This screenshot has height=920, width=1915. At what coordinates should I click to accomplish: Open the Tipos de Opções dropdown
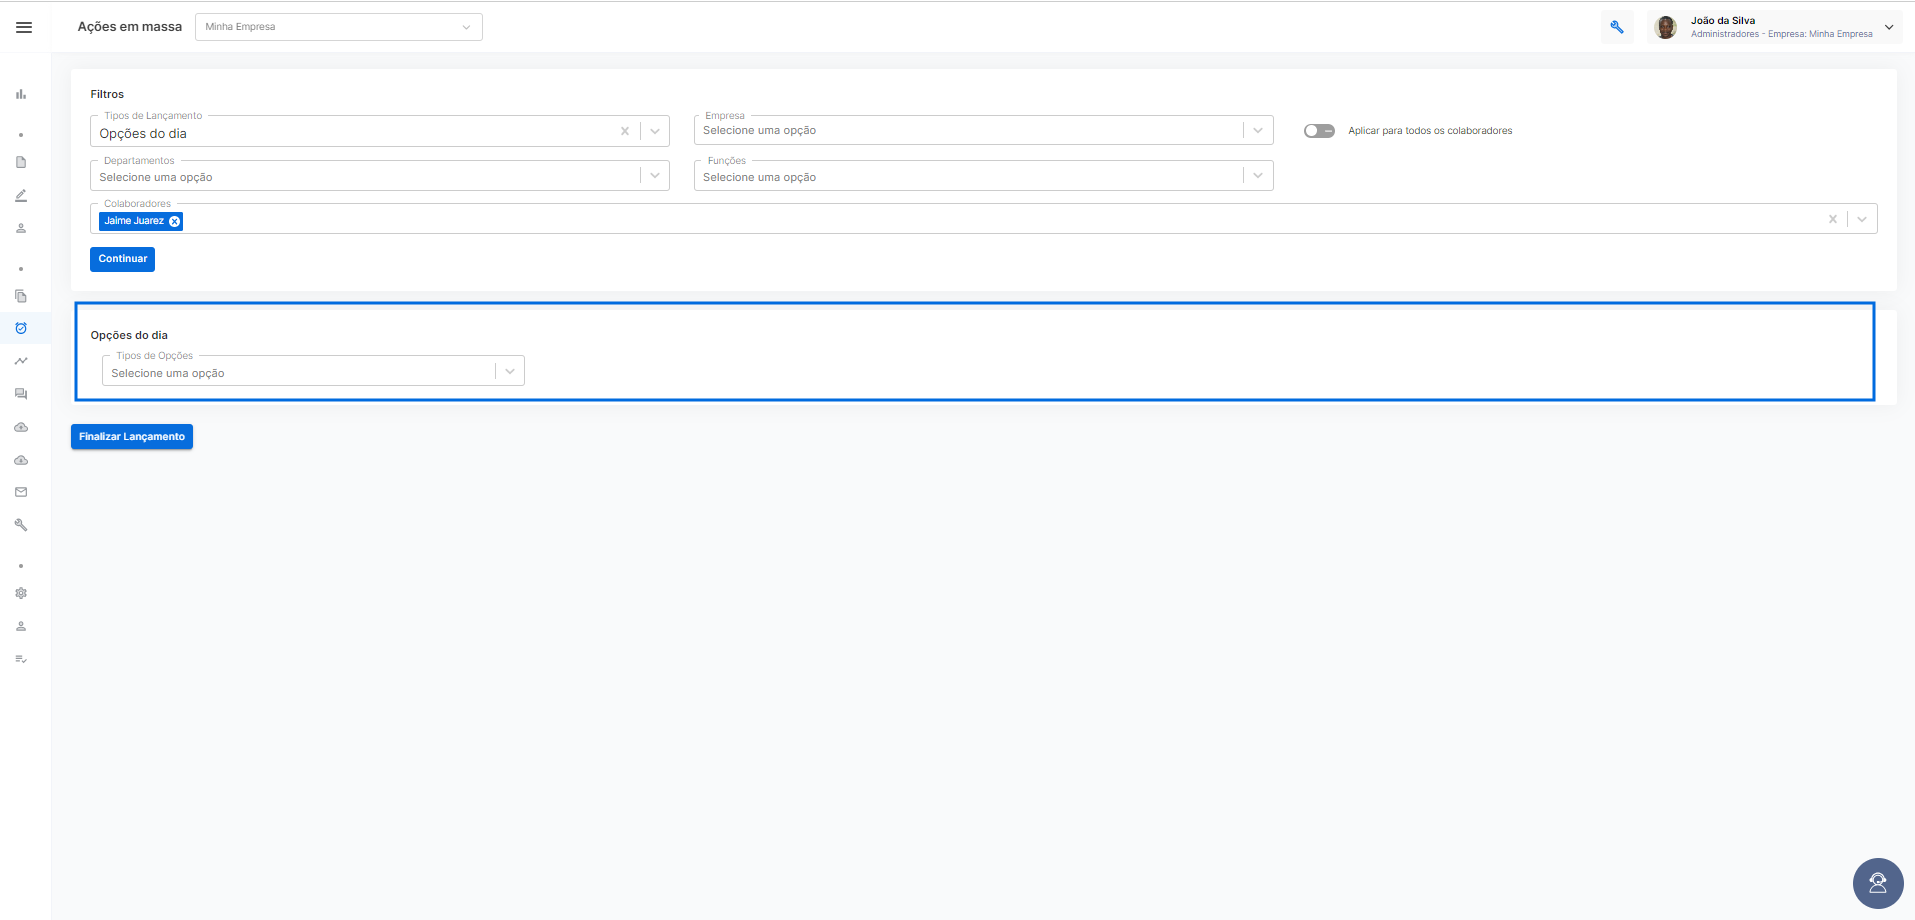pos(313,371)
